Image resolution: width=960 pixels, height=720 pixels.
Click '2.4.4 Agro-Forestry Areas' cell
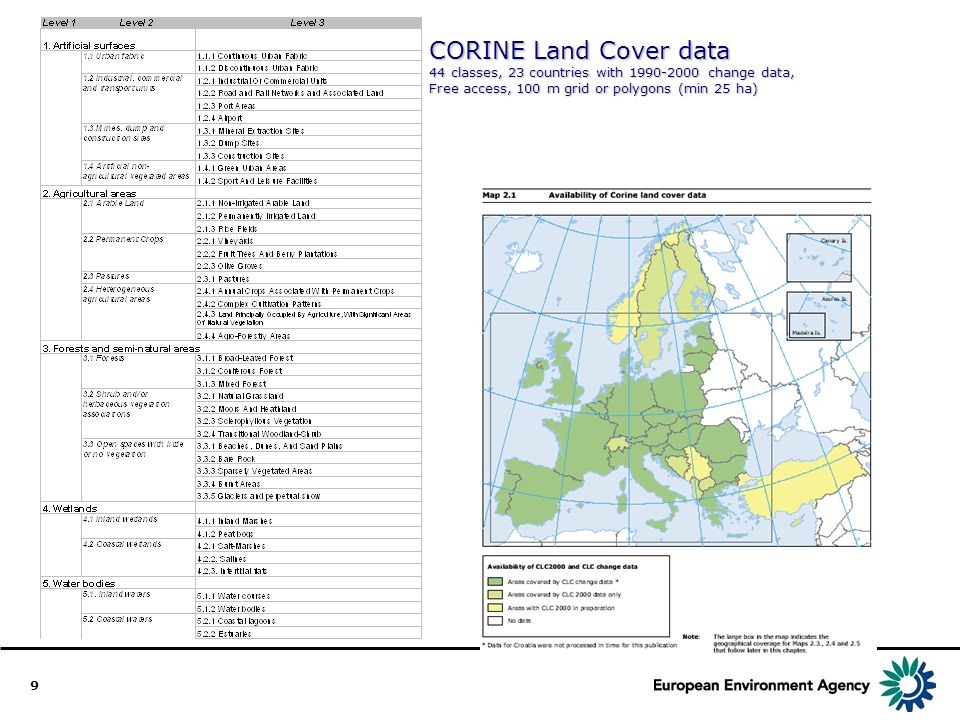309,336
